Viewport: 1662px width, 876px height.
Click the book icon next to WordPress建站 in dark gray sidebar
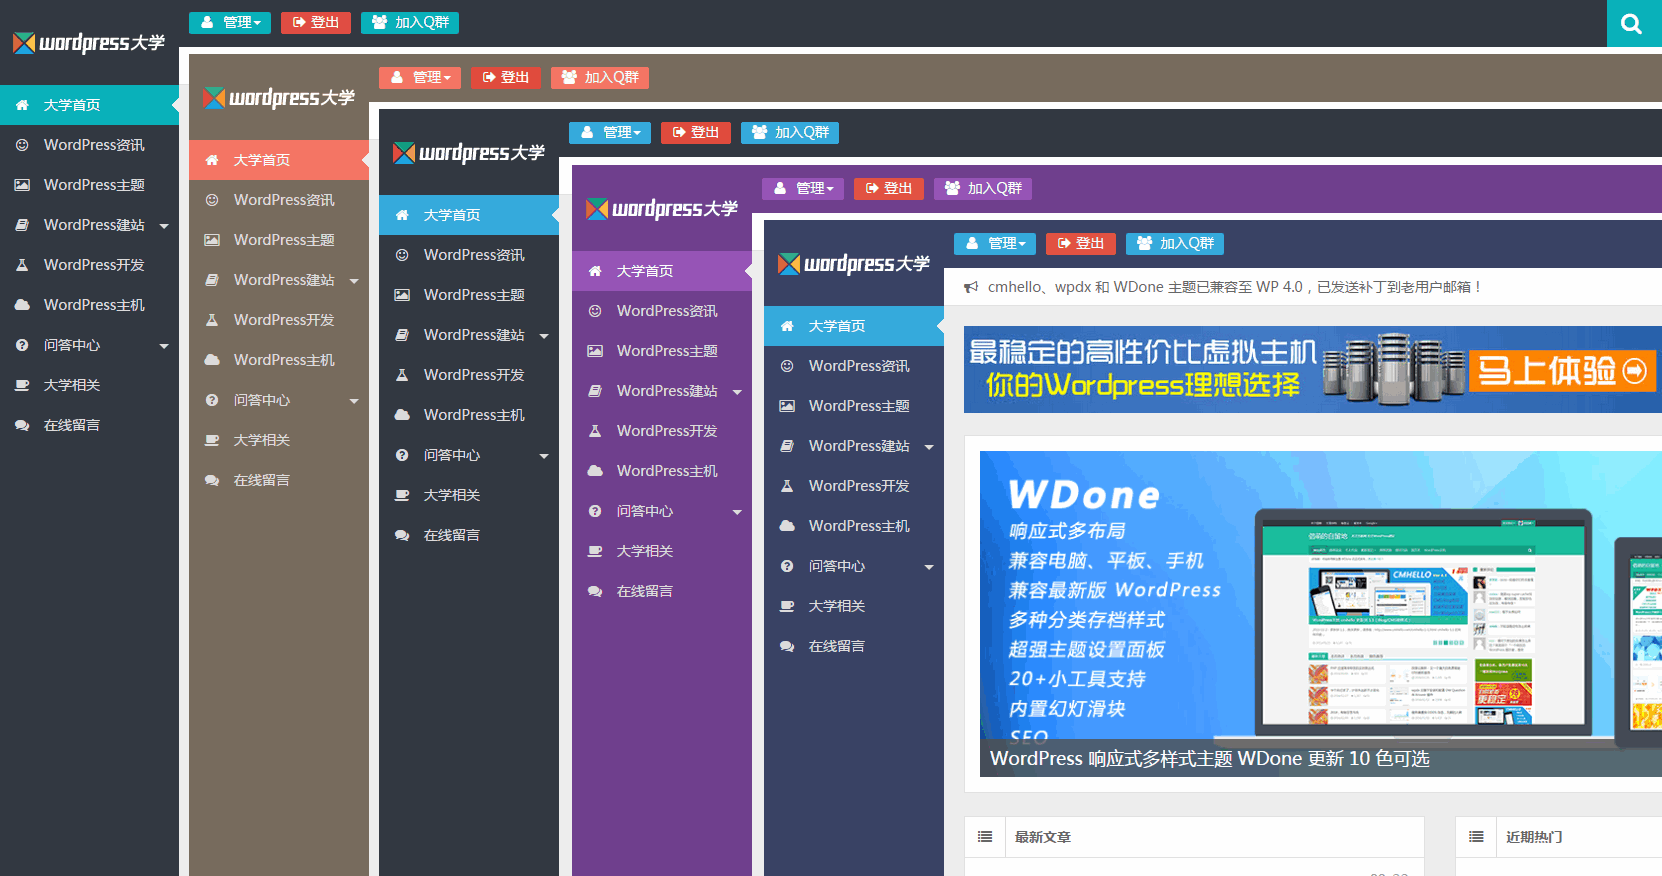point(22,225)
